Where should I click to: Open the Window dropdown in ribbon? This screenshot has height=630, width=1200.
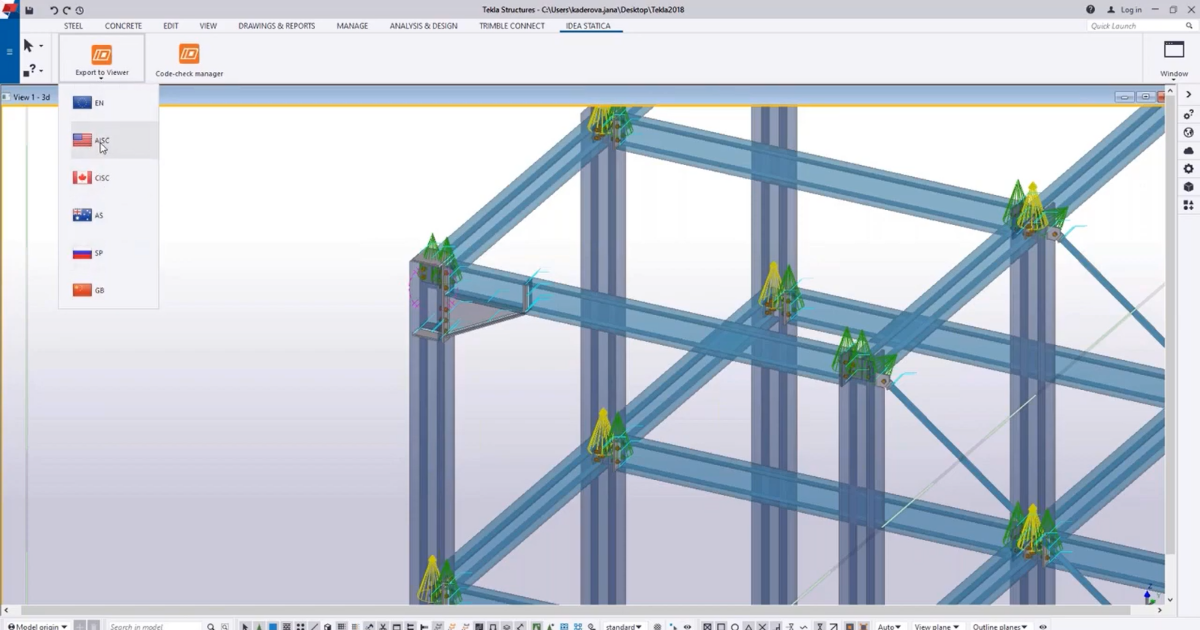1174,62
